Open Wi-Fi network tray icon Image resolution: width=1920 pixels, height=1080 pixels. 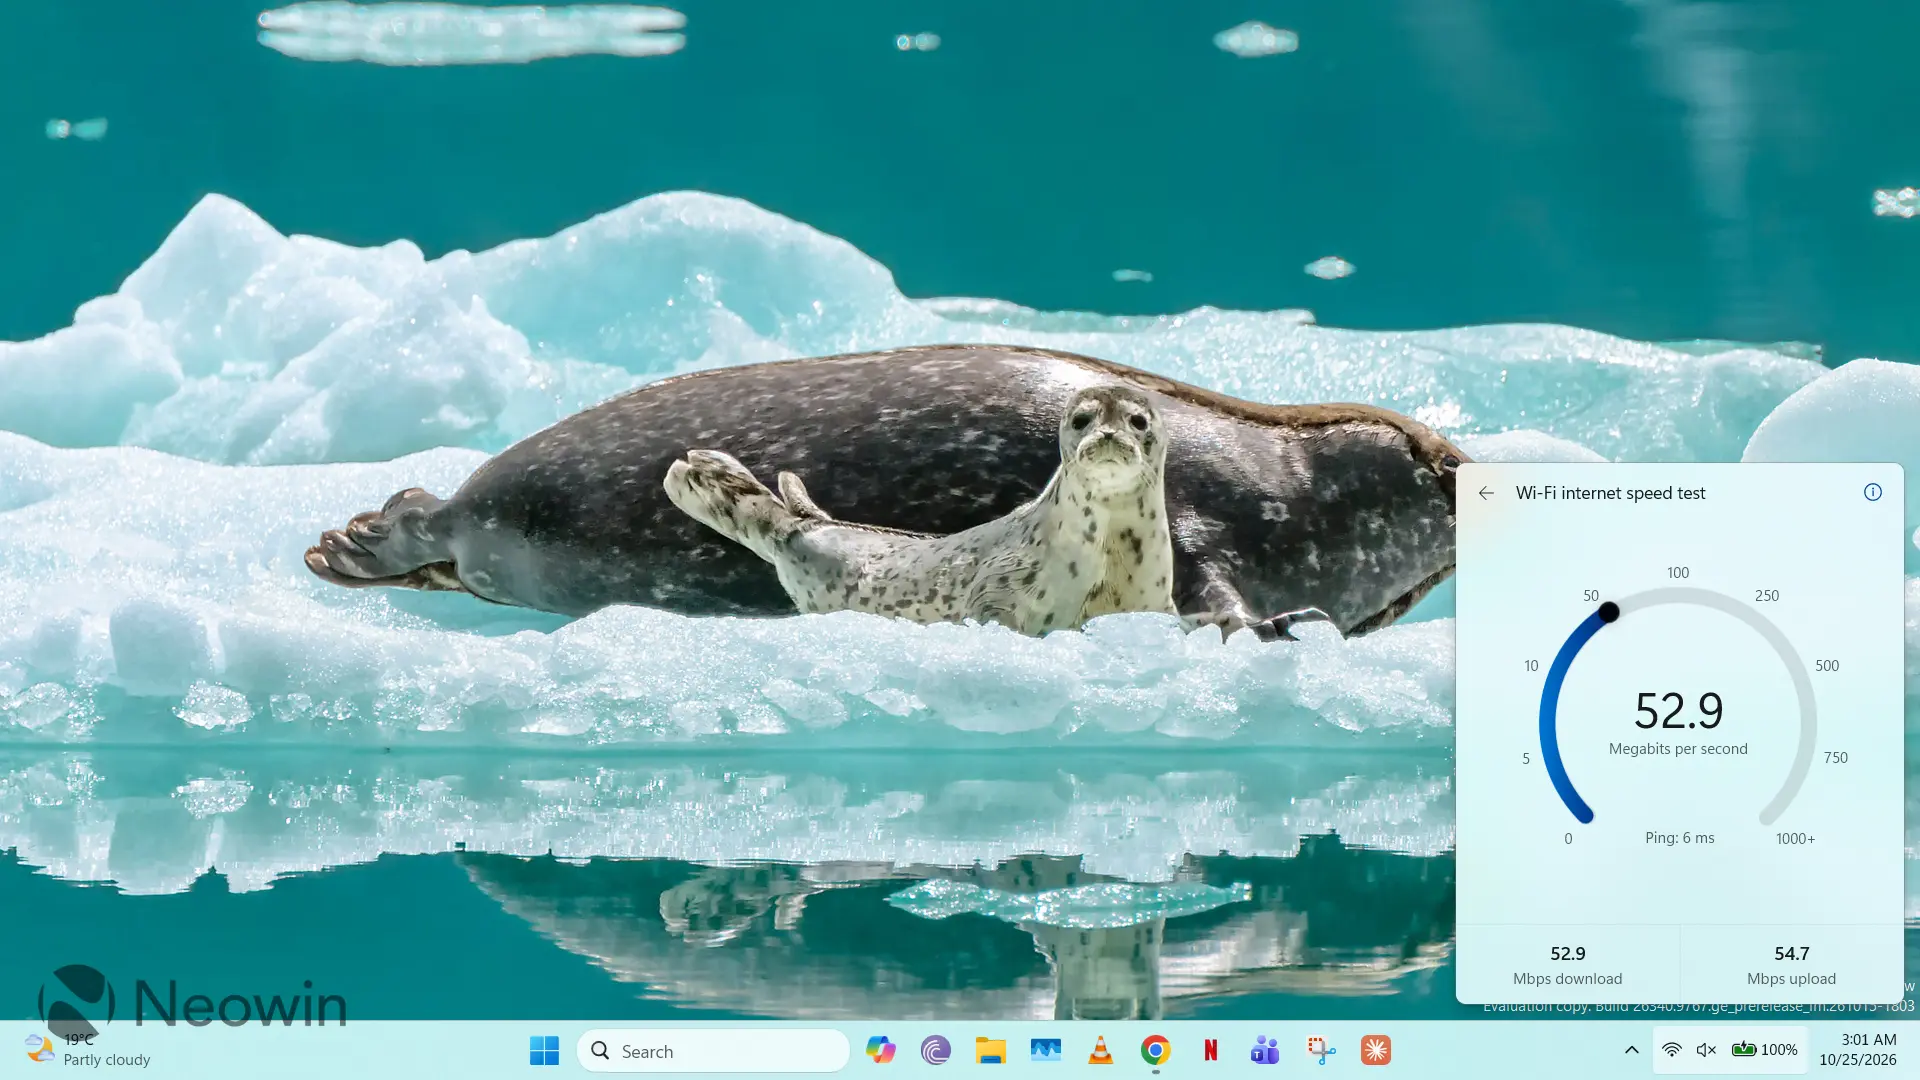pos(1671,1050)
